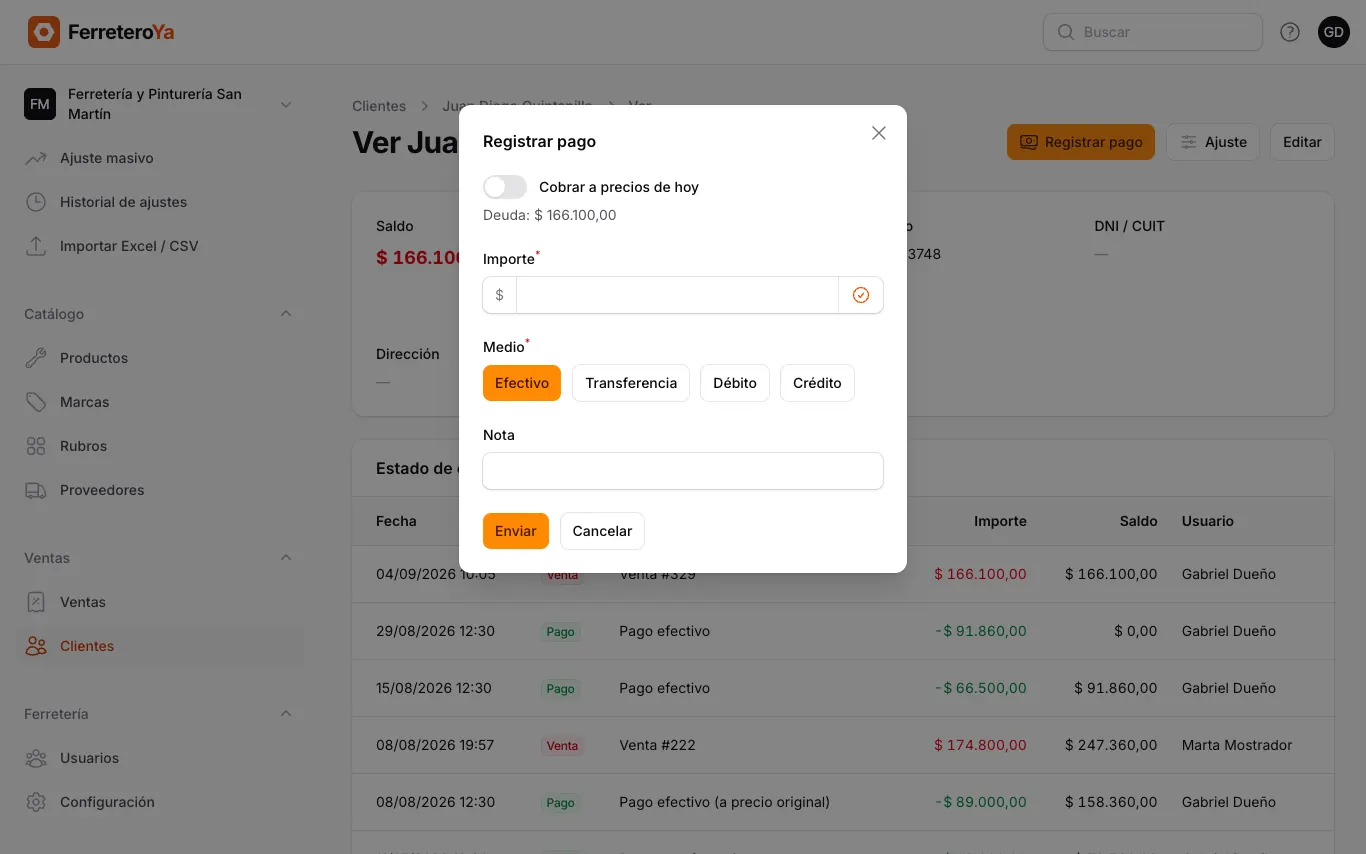Click the Historial de ajustes clock icon
Image resolution: width=1366 pixels, height=854 pixels.
click(x=36, y=202)
